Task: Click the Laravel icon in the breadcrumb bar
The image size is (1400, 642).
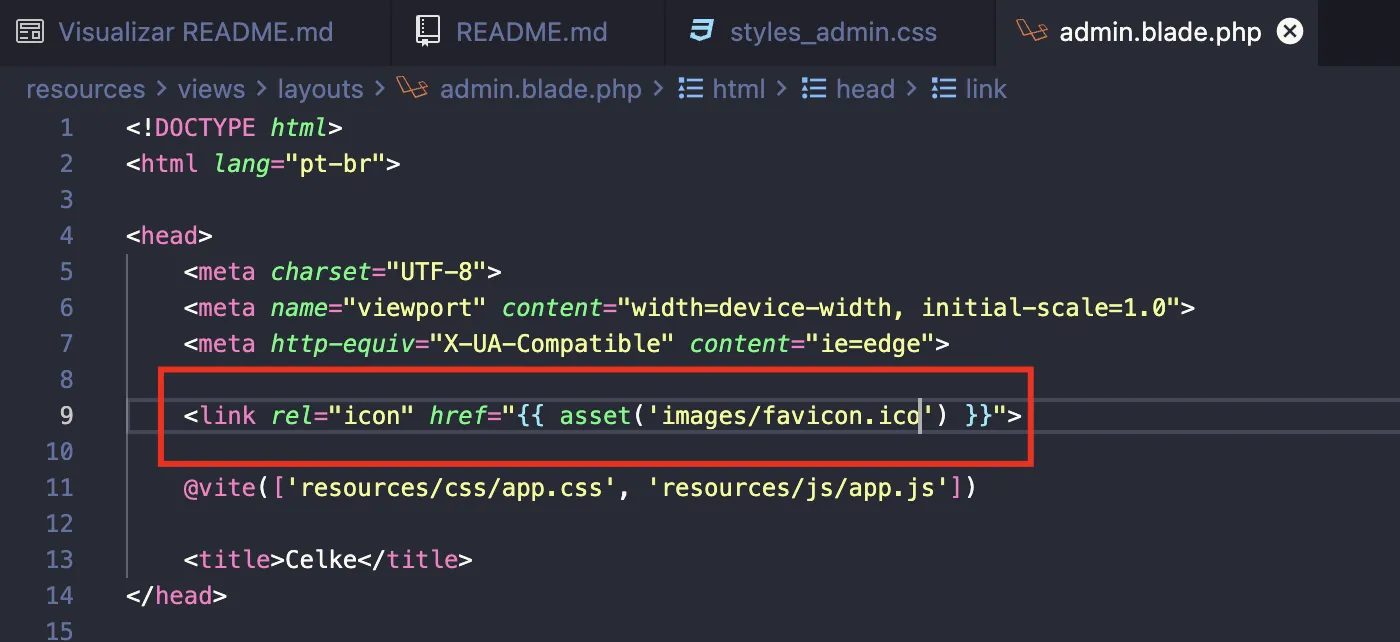Action: (x=412, y=88)
